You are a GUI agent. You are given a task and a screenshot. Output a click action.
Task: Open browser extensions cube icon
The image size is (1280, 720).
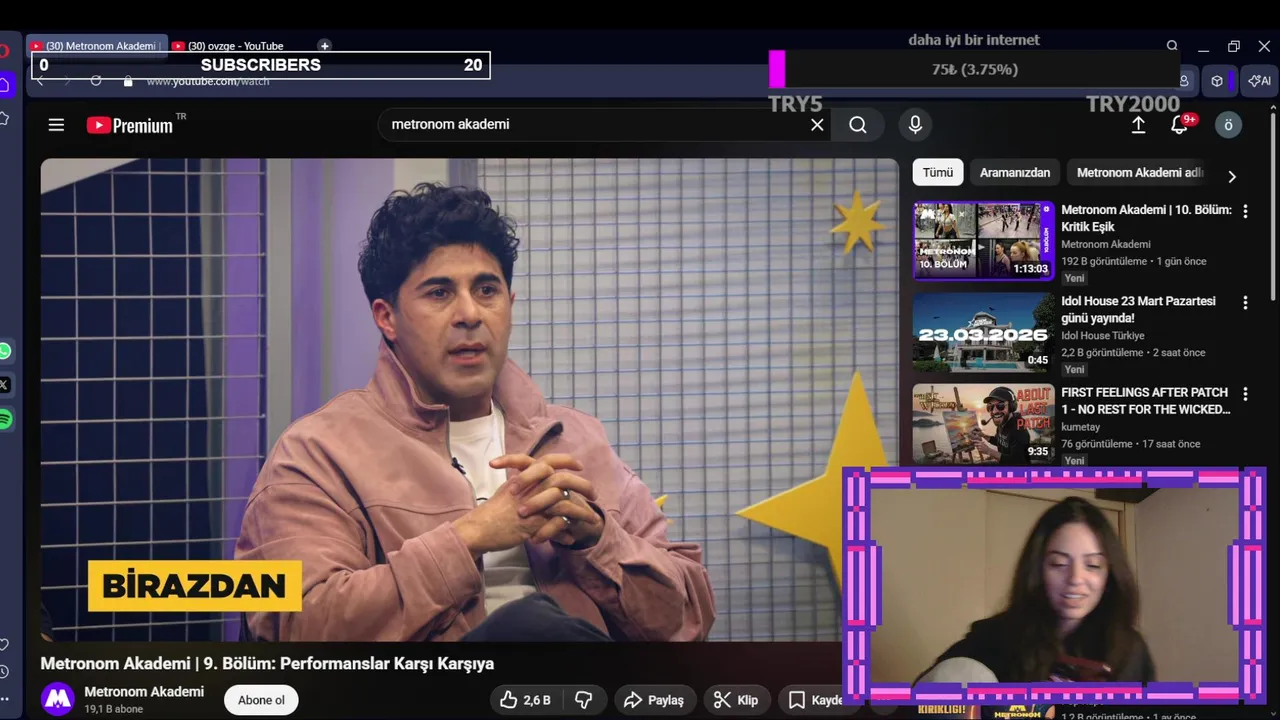click(x=1217, y=81)
